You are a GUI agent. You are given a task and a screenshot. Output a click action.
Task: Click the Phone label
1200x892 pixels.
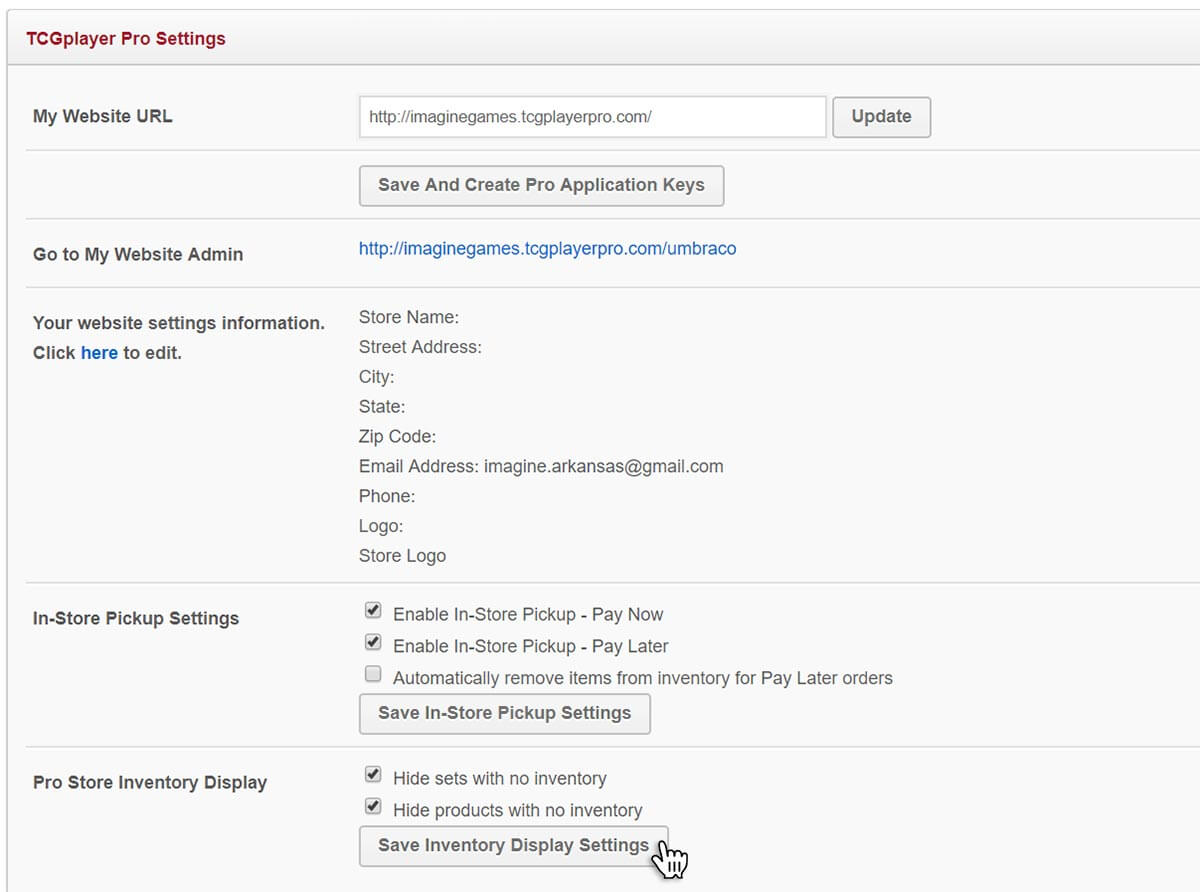point(387,497)
